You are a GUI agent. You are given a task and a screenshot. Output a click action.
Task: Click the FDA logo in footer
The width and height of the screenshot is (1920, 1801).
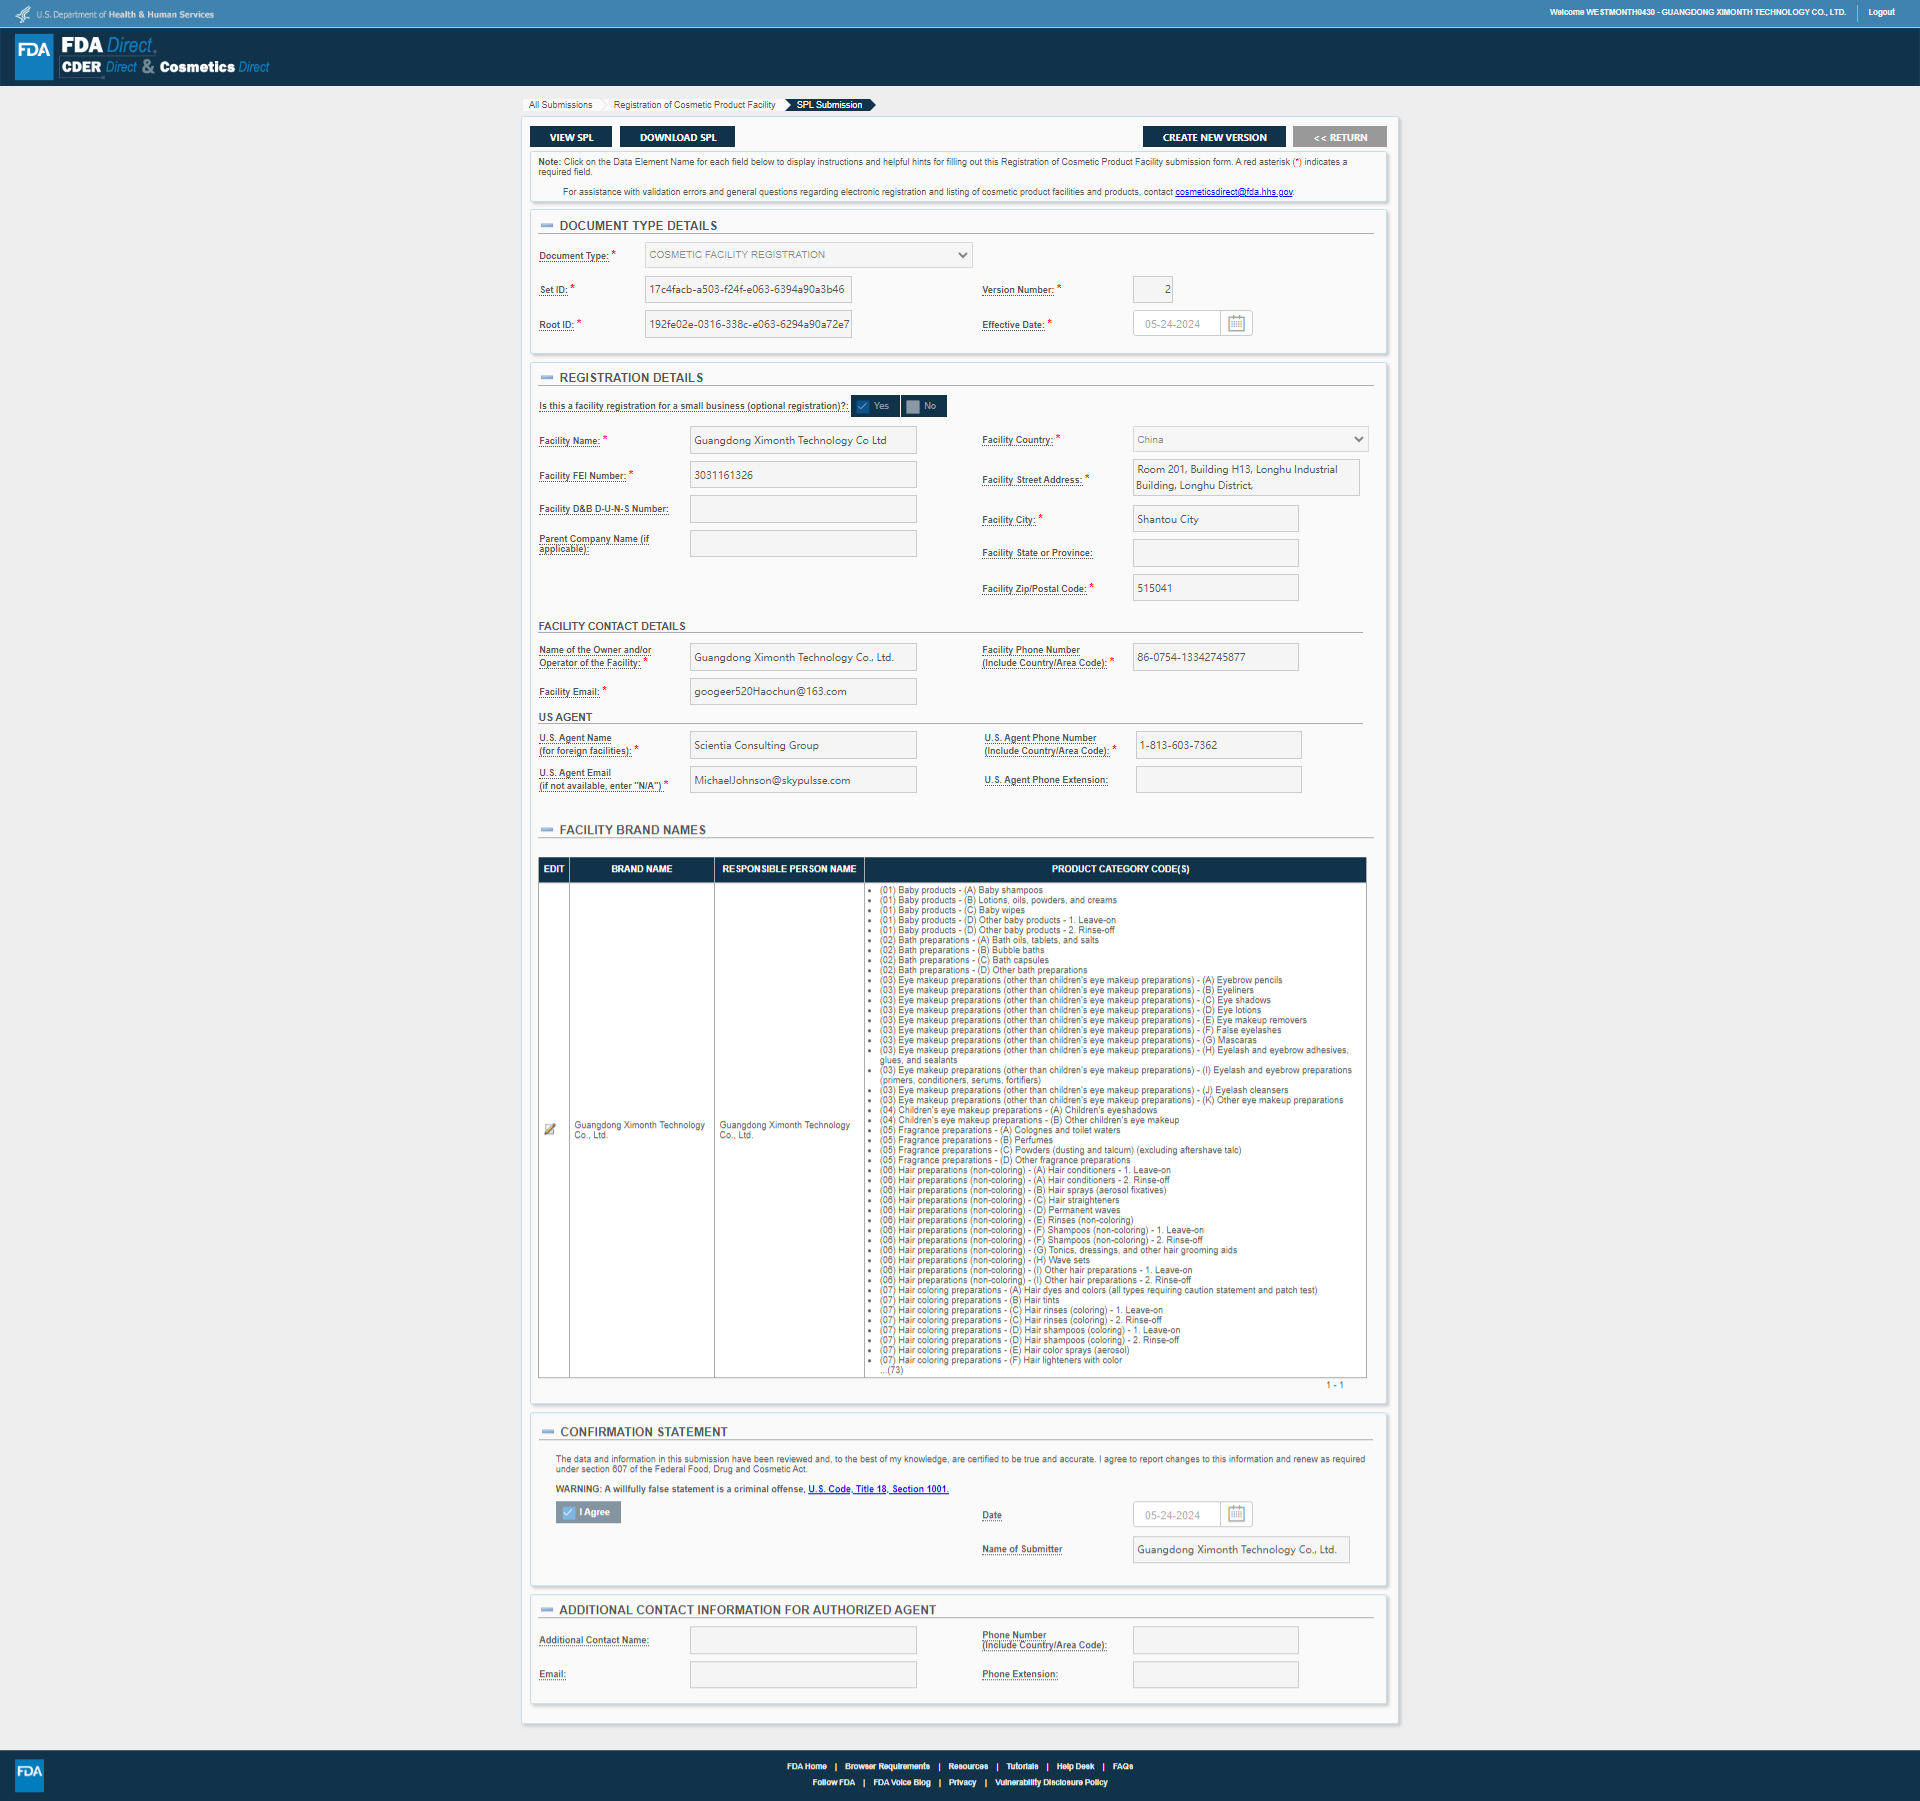[30, 1773]
